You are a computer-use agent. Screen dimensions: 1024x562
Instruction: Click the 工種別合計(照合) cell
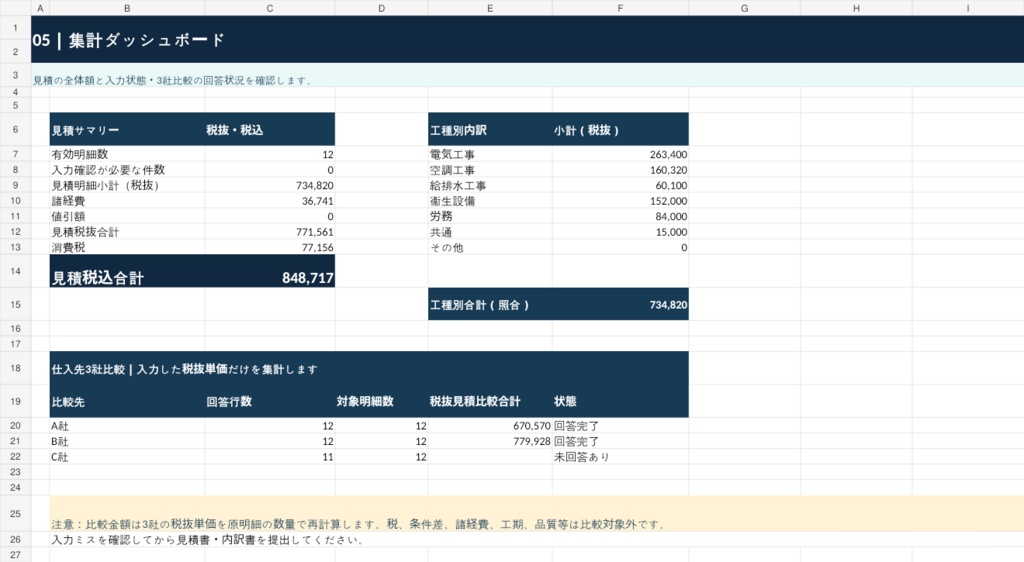490,304
